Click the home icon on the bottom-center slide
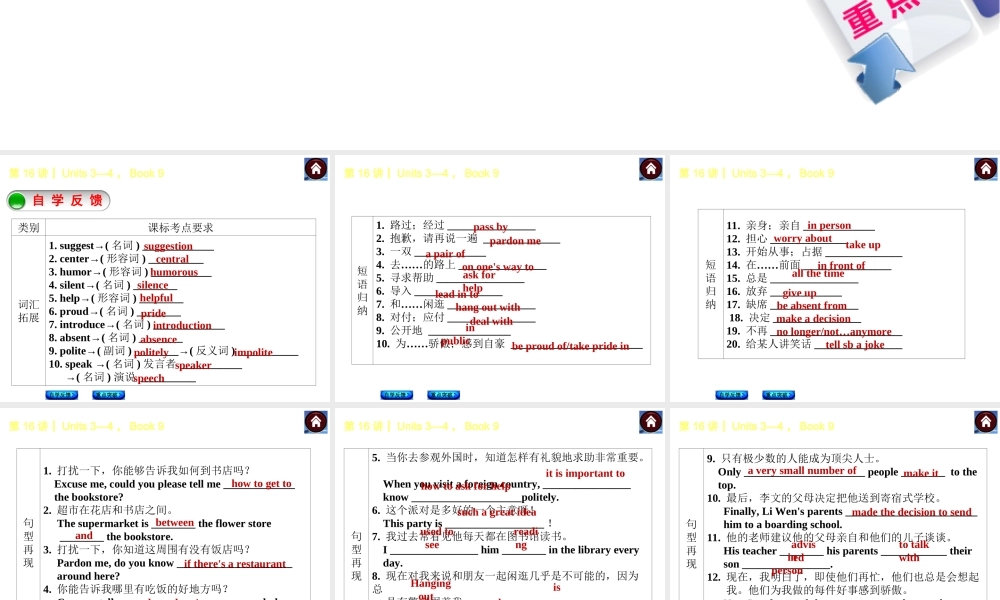 point(650,421)
